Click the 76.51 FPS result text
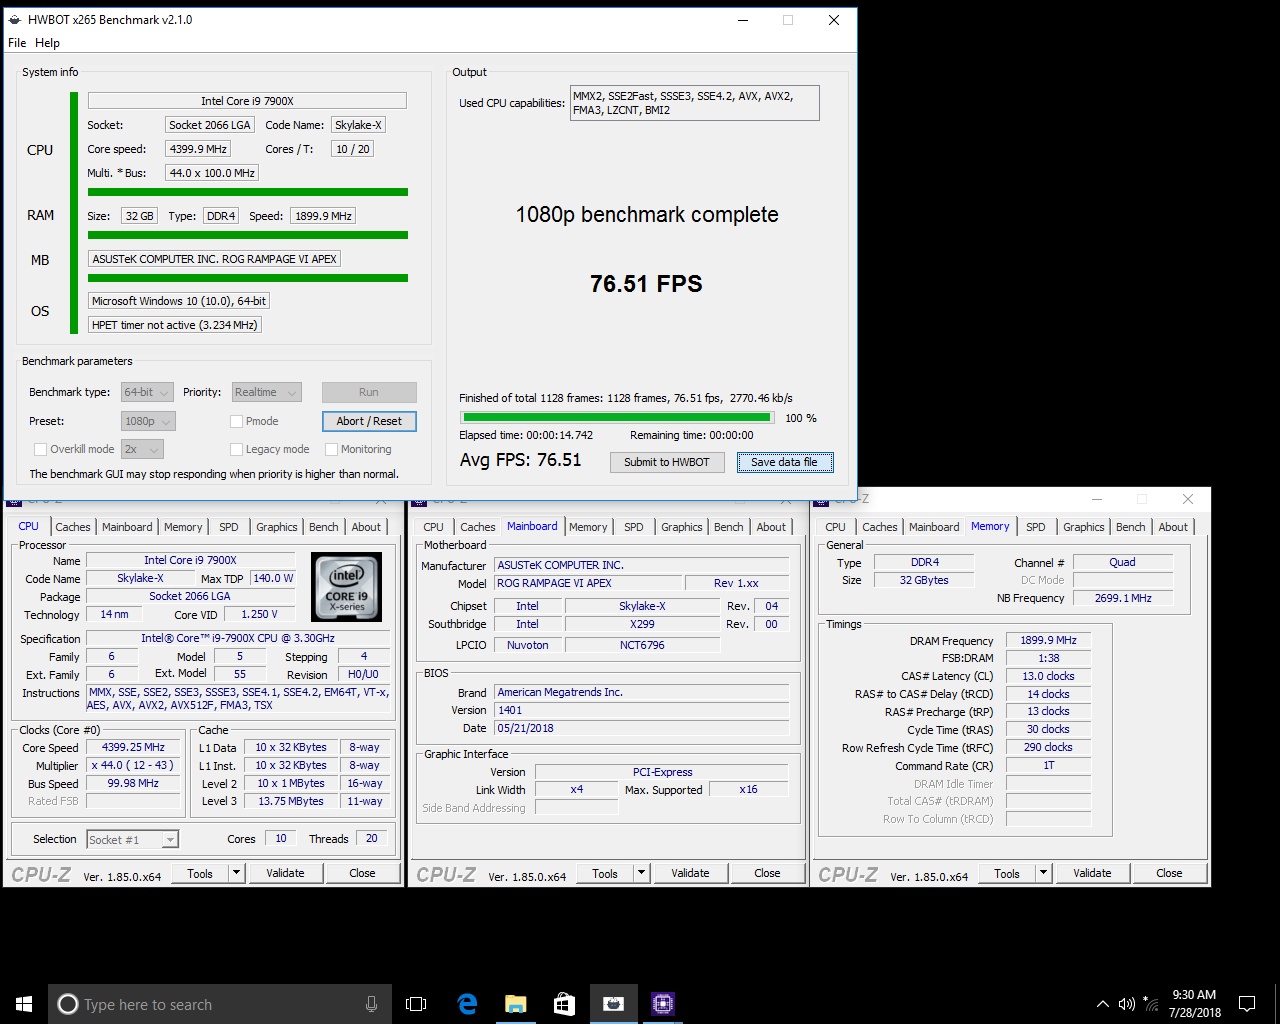 click(x=646, y=284)
